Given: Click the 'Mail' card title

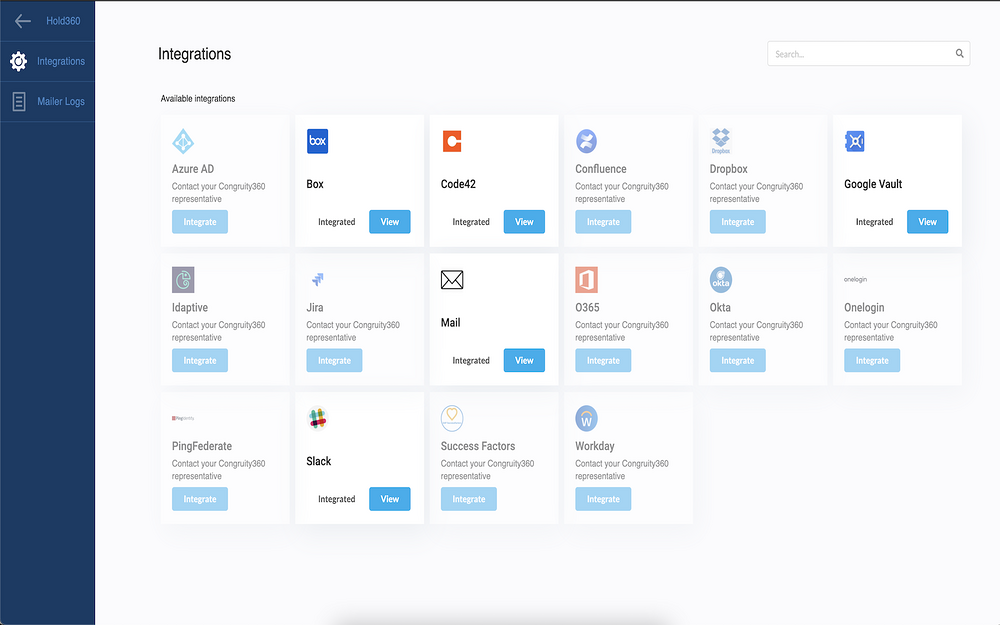Looking at the screenshot, I should (x=450, y=323).
